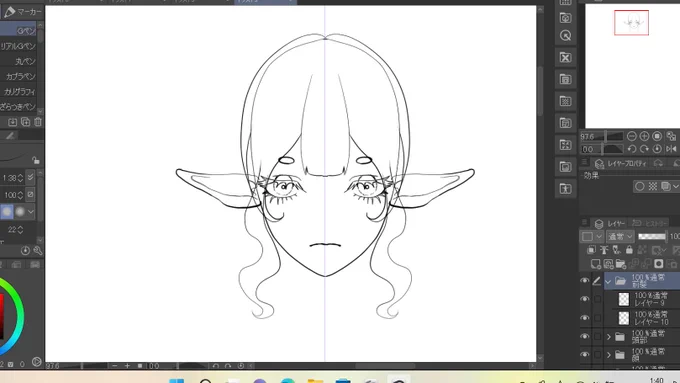Zoom in in Navigator panel

click(644, 136)
